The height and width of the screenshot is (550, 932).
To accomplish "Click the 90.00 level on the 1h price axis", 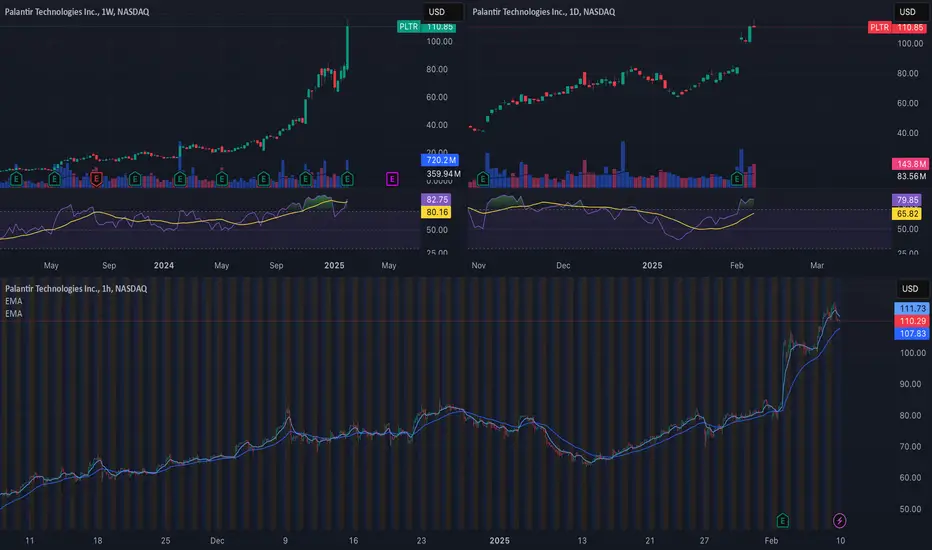I will click(912, 384).
